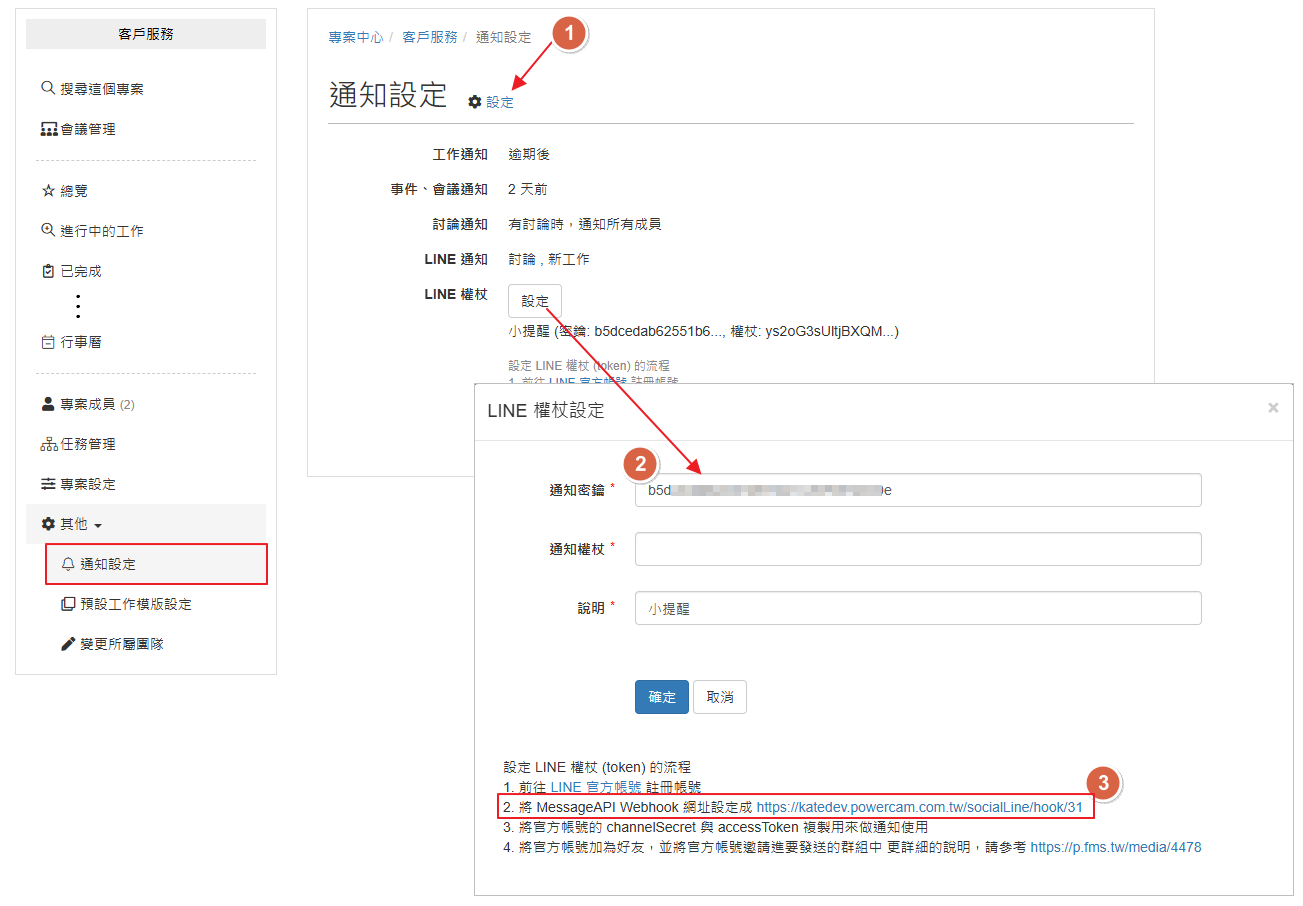Collapse the 其他 dropdown caret
This screenshot has width=1303, height=906.
(98, 526)
